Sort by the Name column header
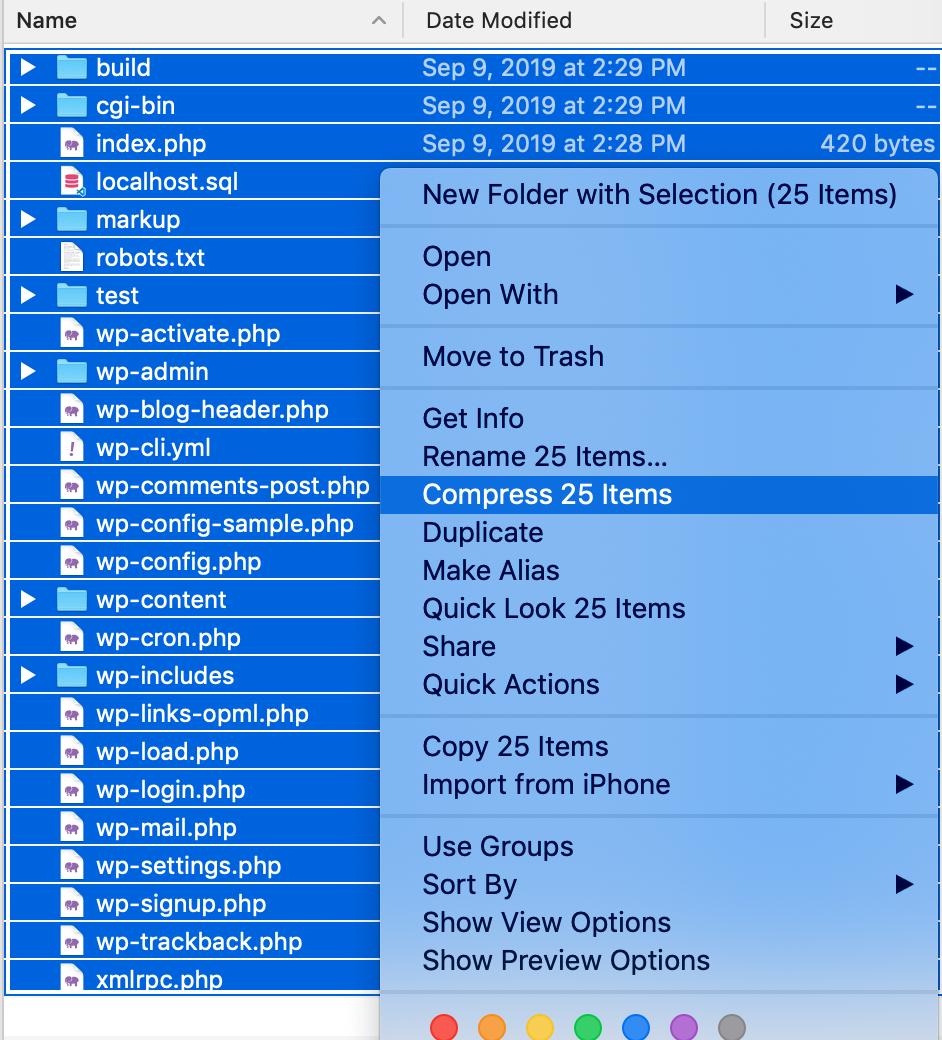 pyautogui.click(x=203, y=21)
